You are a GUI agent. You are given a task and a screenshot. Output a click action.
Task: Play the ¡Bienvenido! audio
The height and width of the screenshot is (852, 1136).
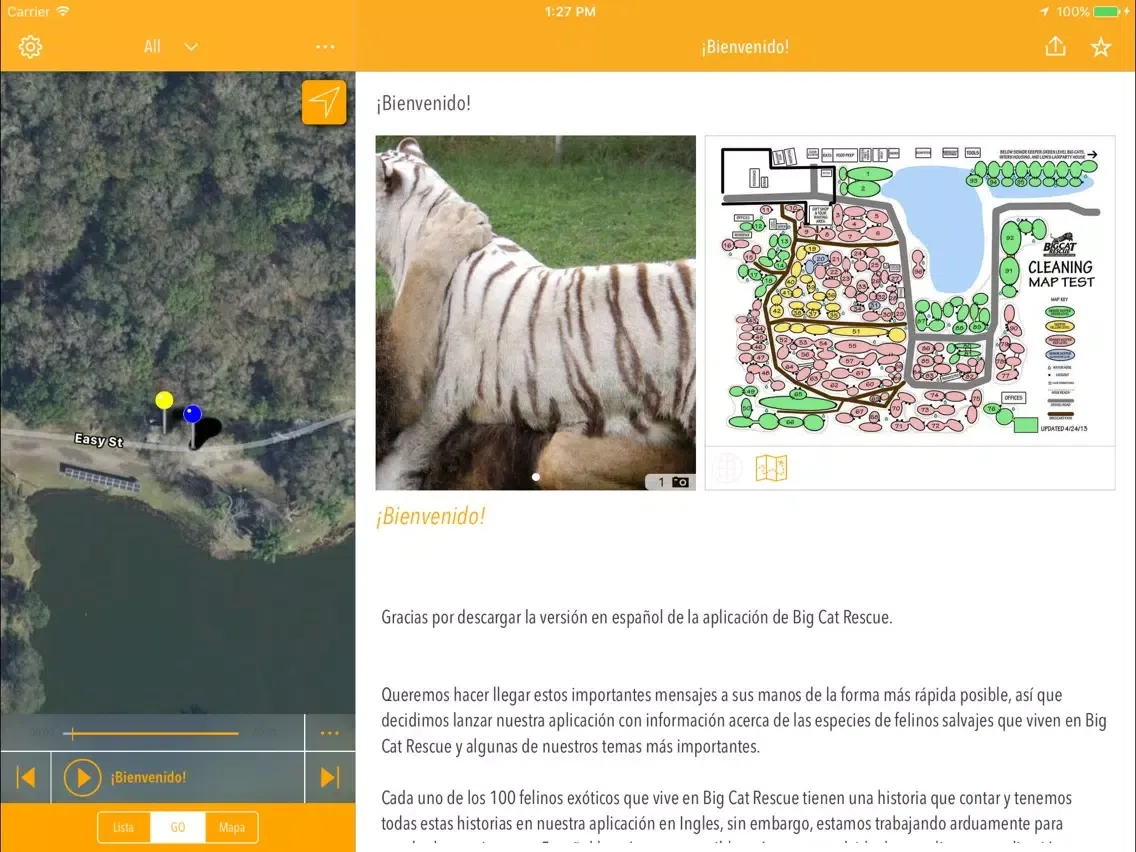coord(82,777)
